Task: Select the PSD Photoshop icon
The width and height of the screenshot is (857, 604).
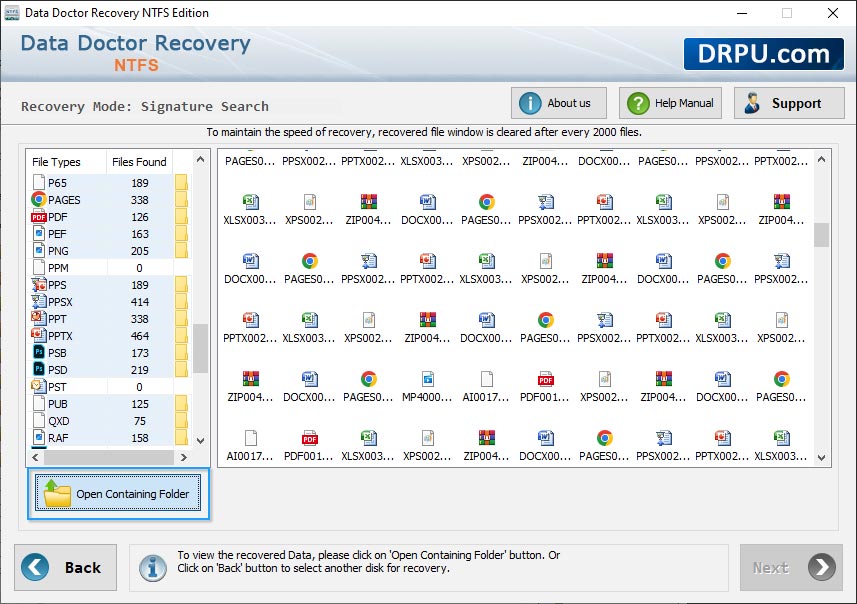Action: (39, 370)
